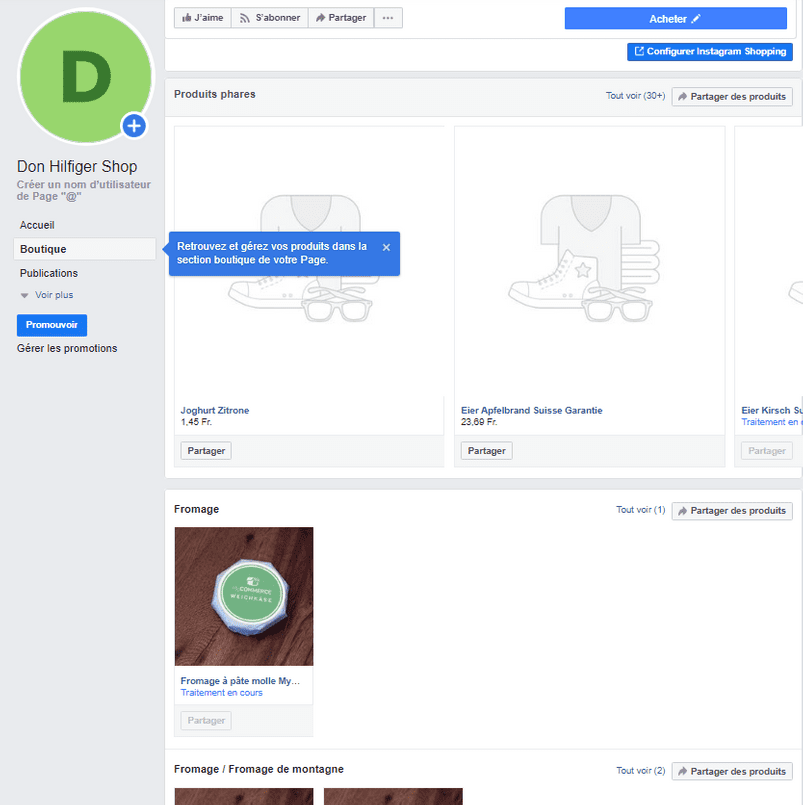Image resolution: width=803 pixels, height=805 pixels.
Task: Click Eier Apfelbrand Suisse Garantie name
Action: pos(531,410)
